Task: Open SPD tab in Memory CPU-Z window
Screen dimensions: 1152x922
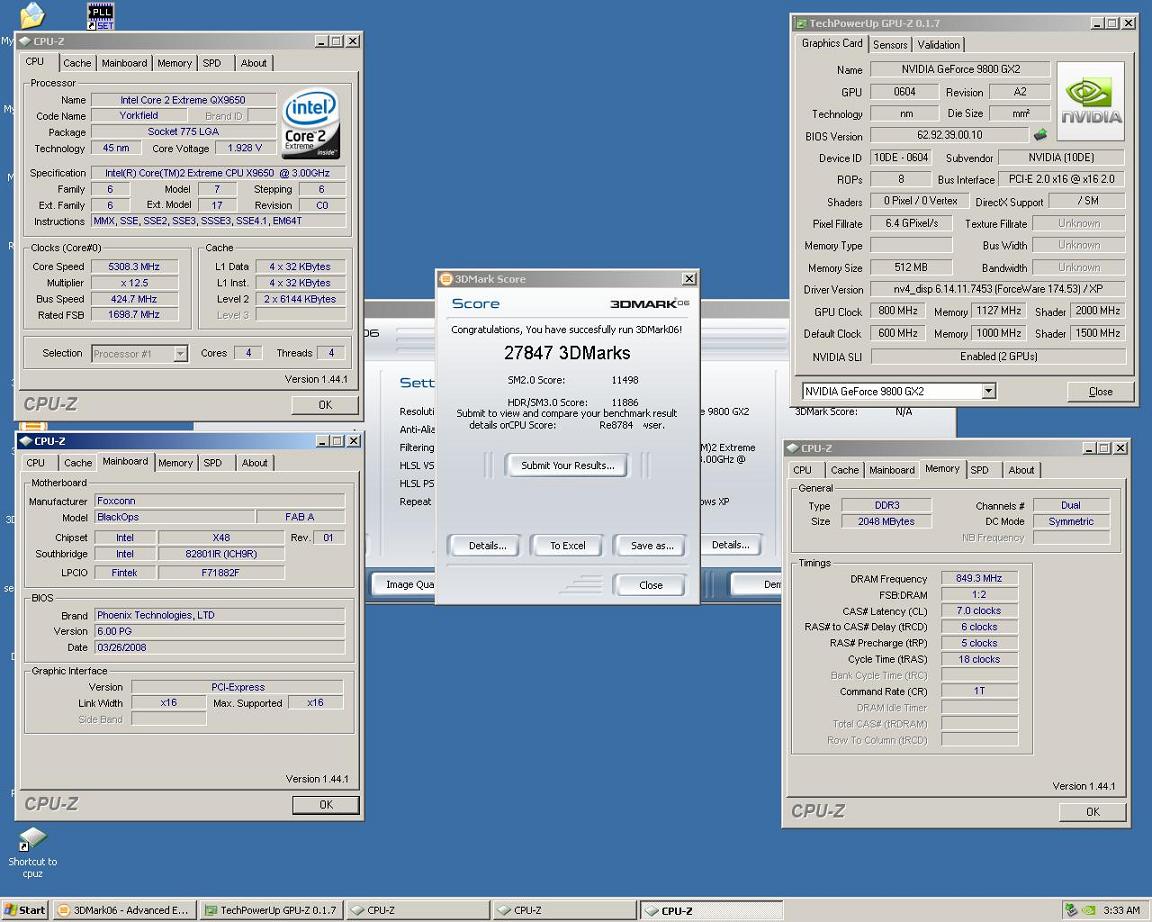Action: pyautogui.click(x=979, y=470)
